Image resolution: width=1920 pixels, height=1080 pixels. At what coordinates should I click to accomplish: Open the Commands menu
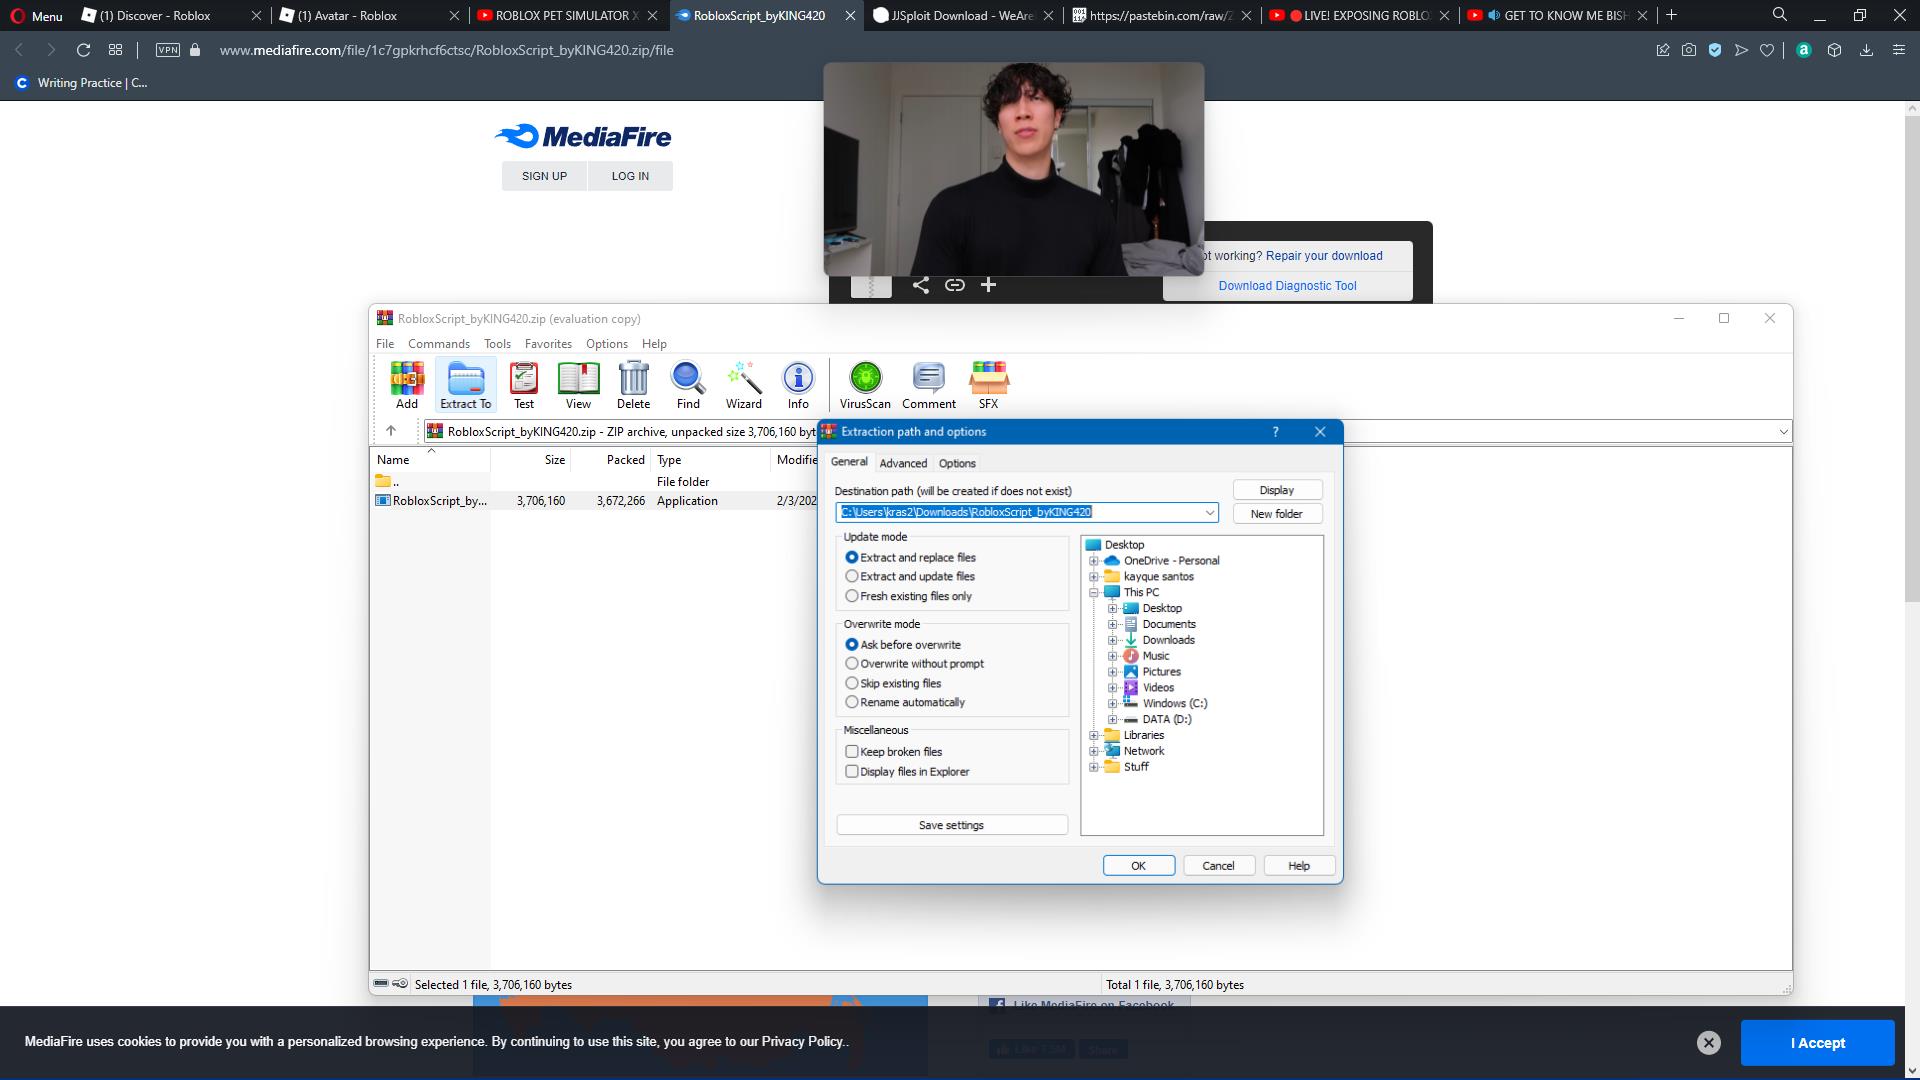pyautogui.click(x=438, y=344)
